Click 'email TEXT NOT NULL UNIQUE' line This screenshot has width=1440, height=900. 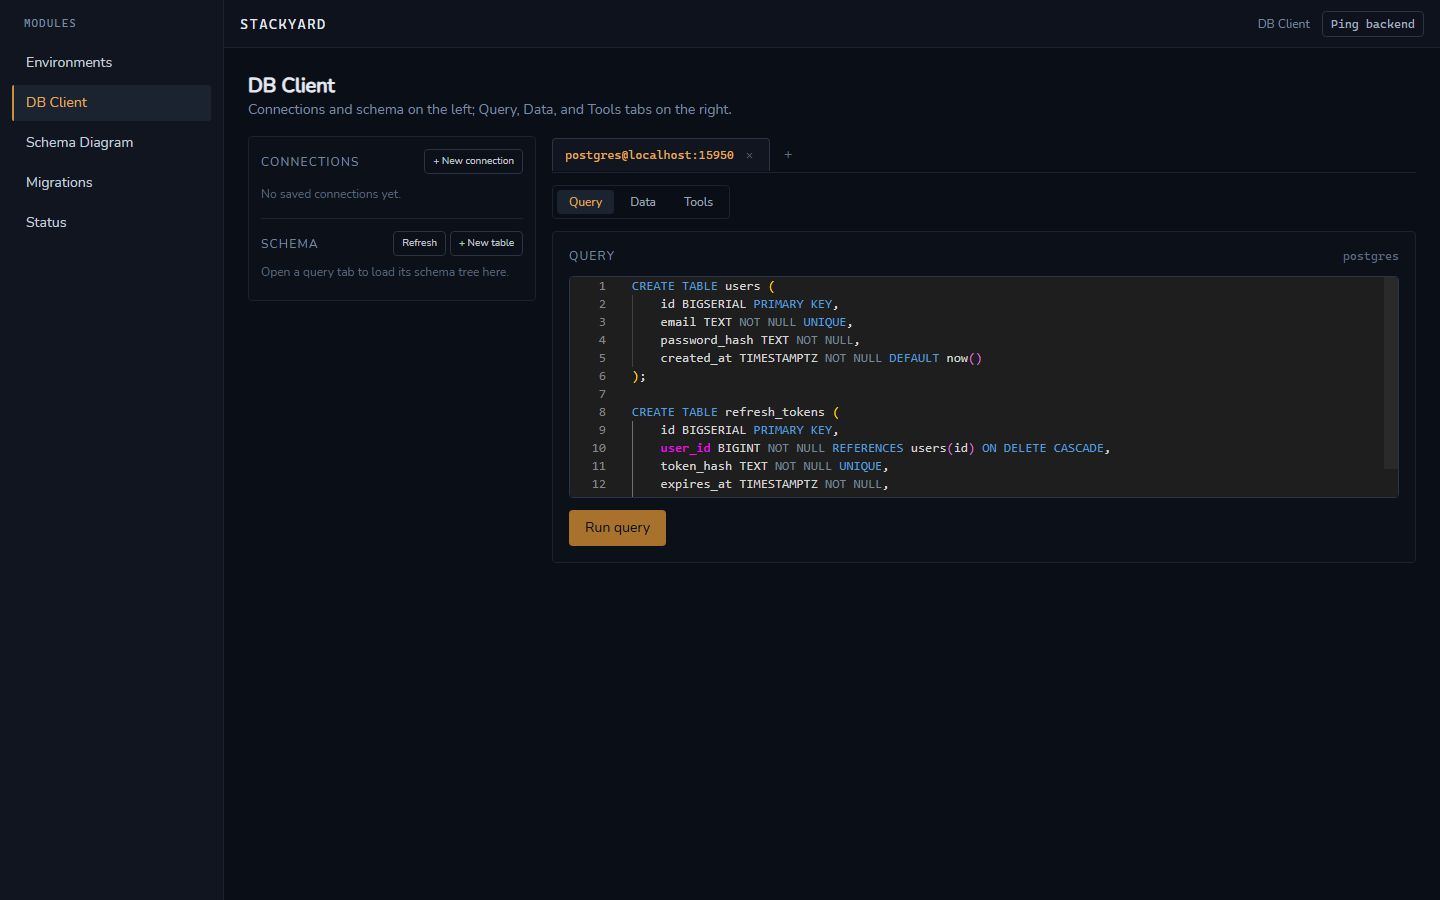756,322
